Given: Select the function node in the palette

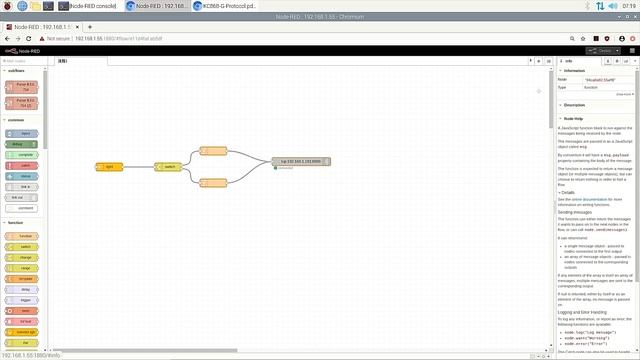Looking at the screenshot, I should [22, 236].
